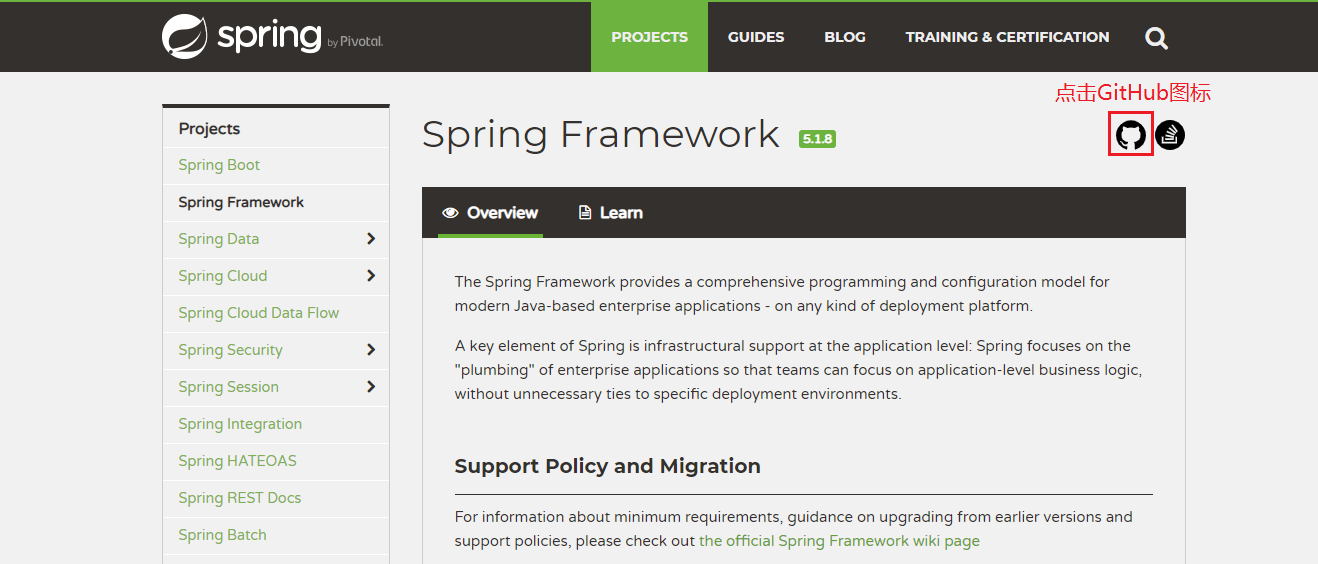The width and height of the screenshot is (1318, 564).
Task: Open the Spring Boot project link
Action: (219, 165)
